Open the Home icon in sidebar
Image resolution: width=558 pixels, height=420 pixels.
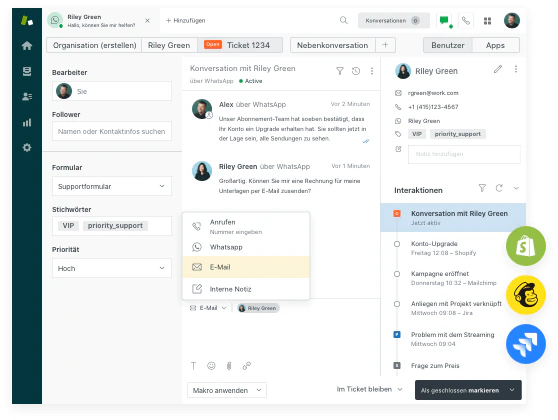click(27, 46)
